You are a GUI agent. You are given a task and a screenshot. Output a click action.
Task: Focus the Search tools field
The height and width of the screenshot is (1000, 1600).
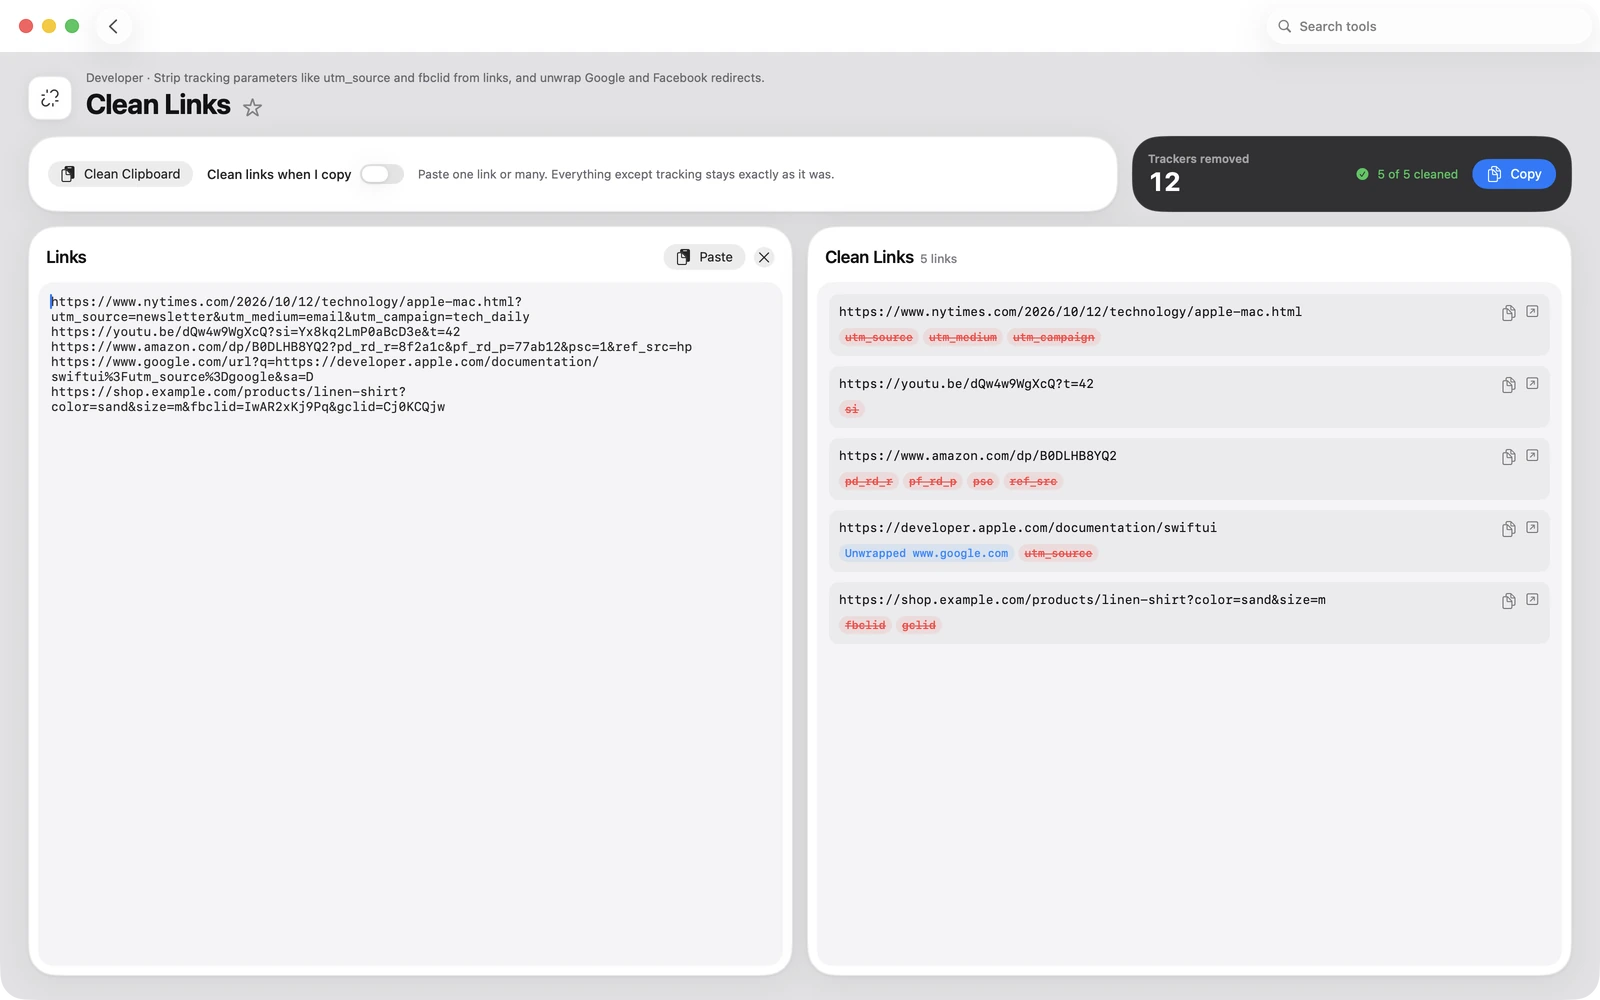(x=1430, y=26)
